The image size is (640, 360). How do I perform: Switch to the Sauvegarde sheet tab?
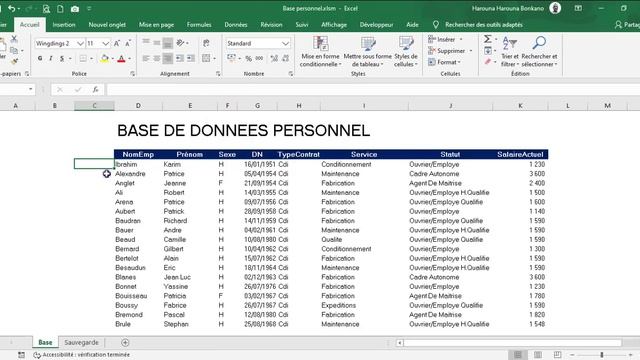tap(82, 342)
